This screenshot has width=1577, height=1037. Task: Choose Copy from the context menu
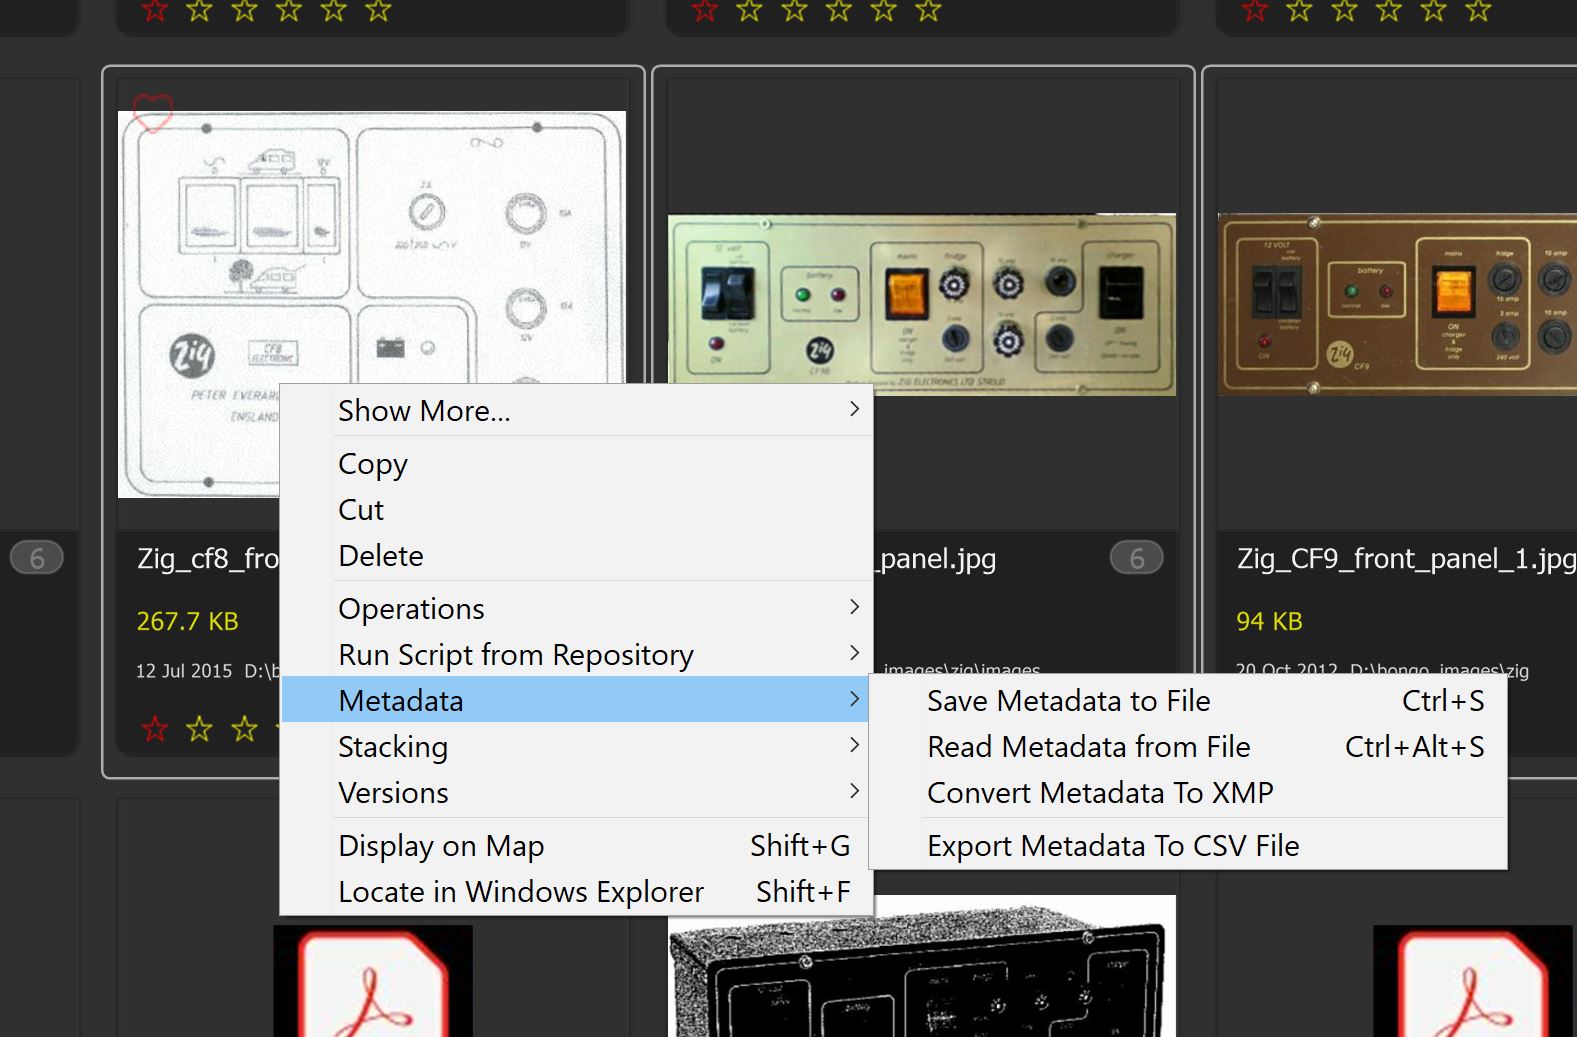pyautogui.click(x=373, y=464)
